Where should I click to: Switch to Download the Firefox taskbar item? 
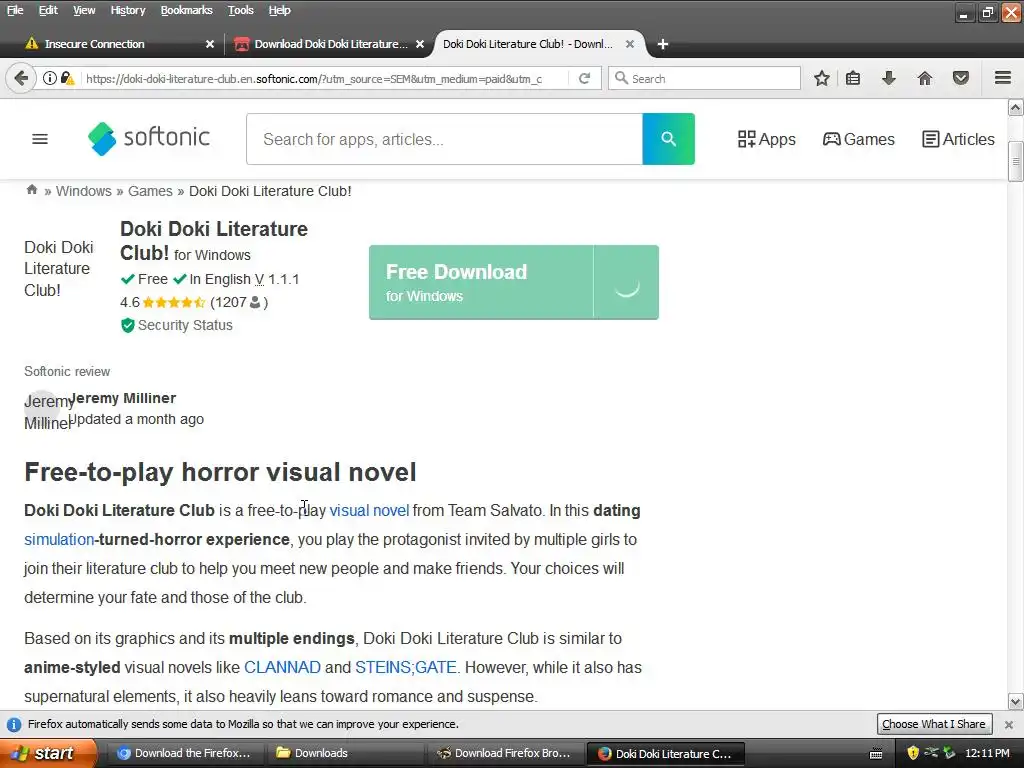pyautogui.click(x=184, y=753)
